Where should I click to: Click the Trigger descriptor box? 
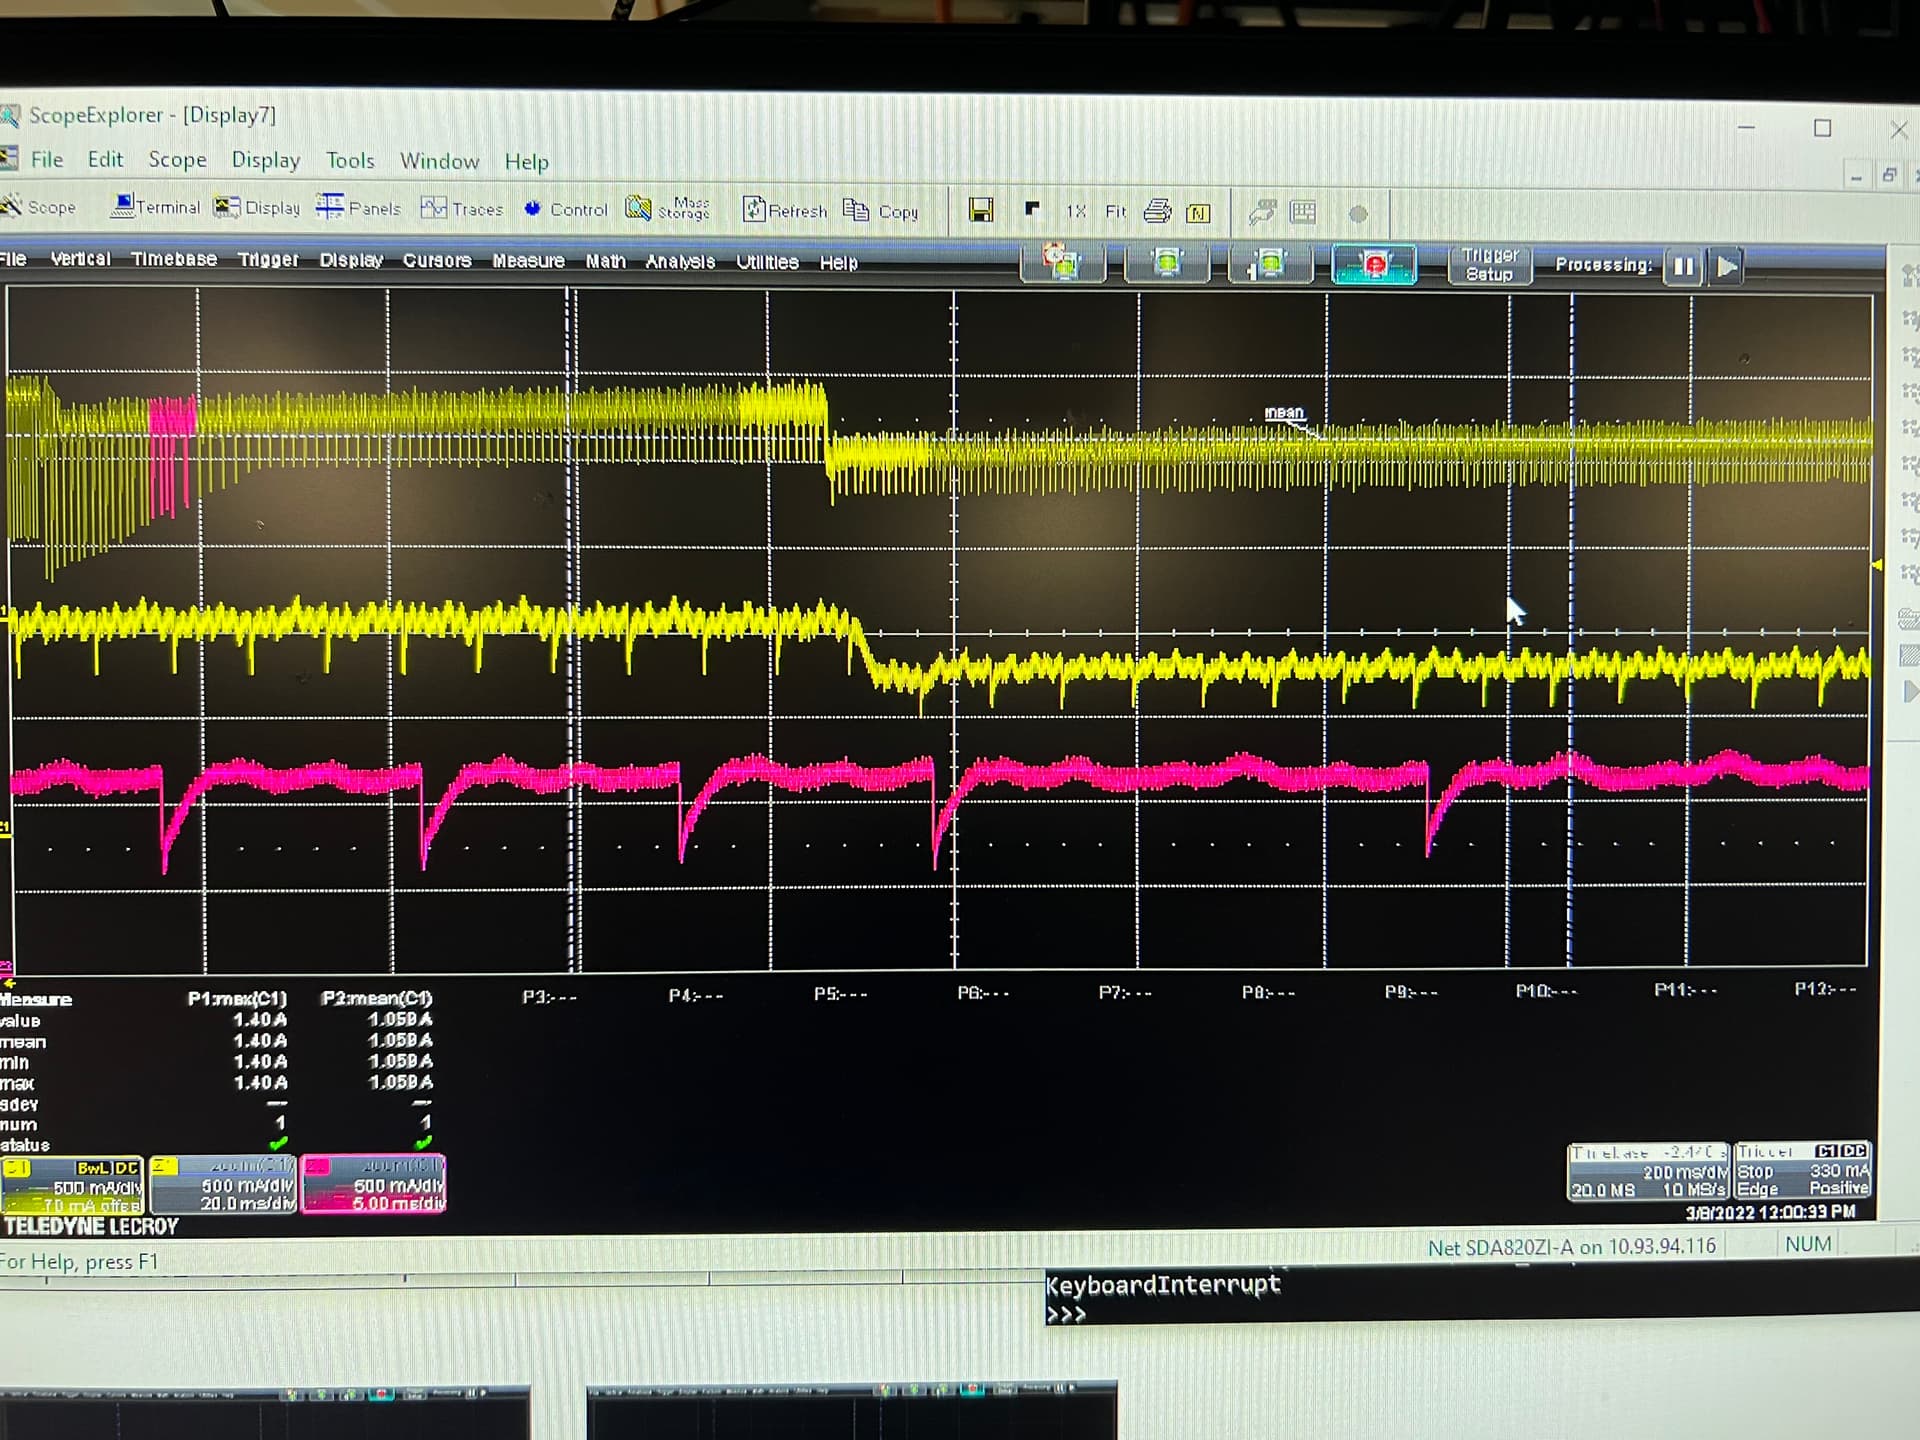click(1802, 1170)
